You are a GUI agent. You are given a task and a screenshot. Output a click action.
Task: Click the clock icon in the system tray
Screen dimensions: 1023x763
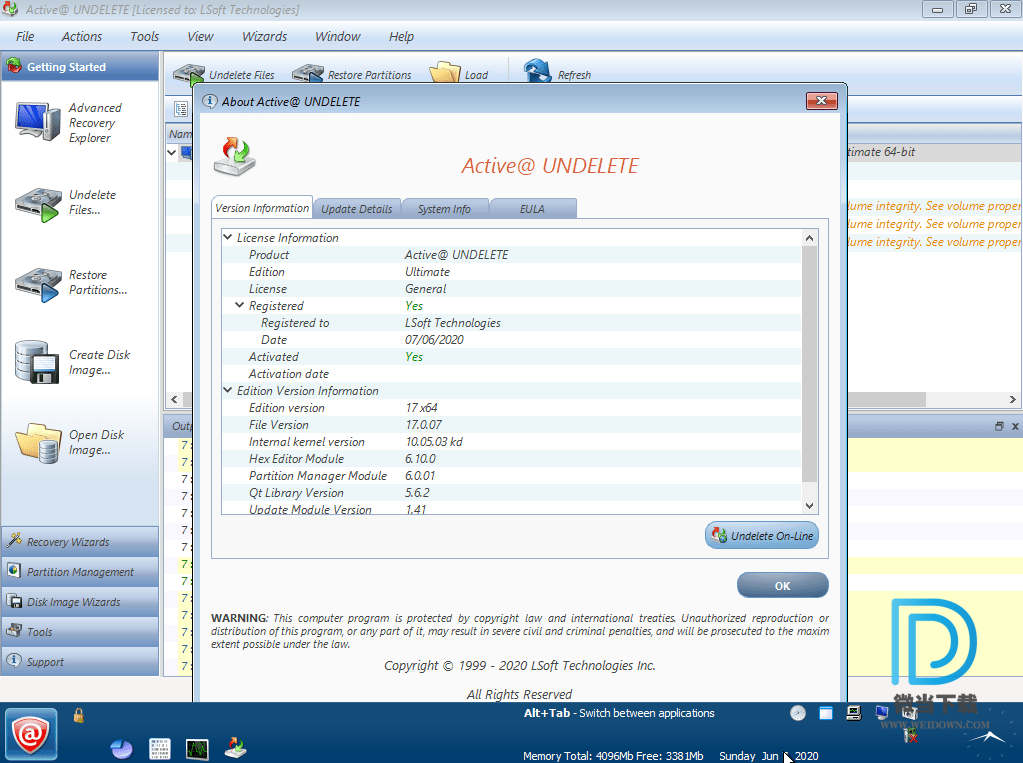pos(798,713)
